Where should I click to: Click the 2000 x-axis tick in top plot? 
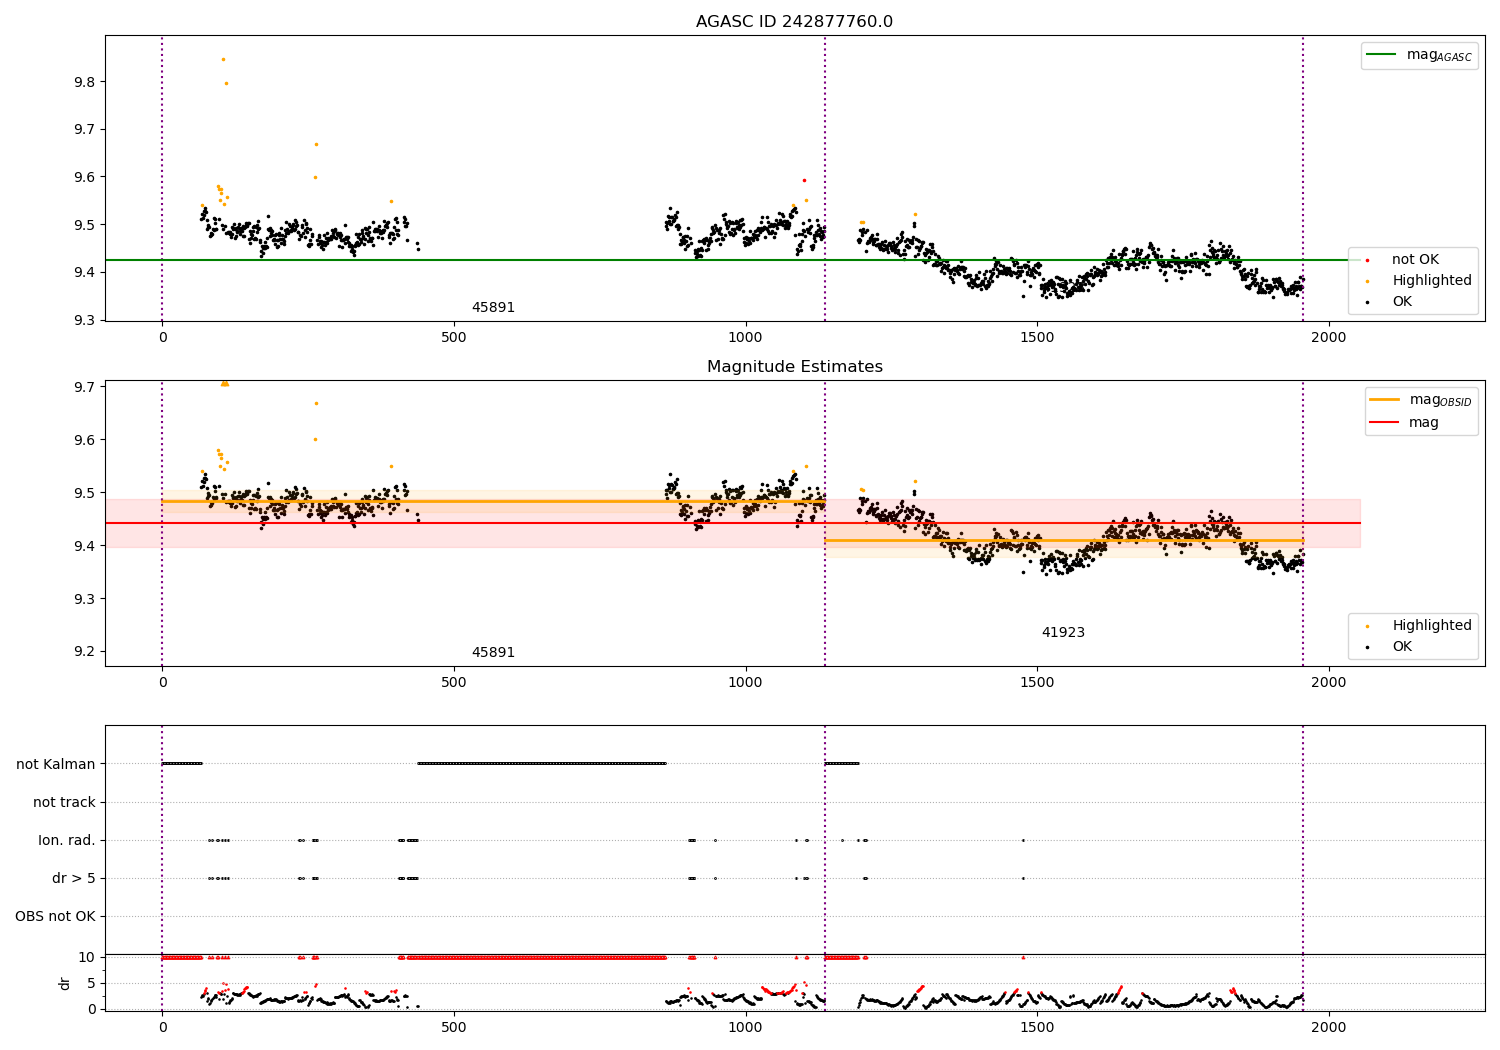1329,338
